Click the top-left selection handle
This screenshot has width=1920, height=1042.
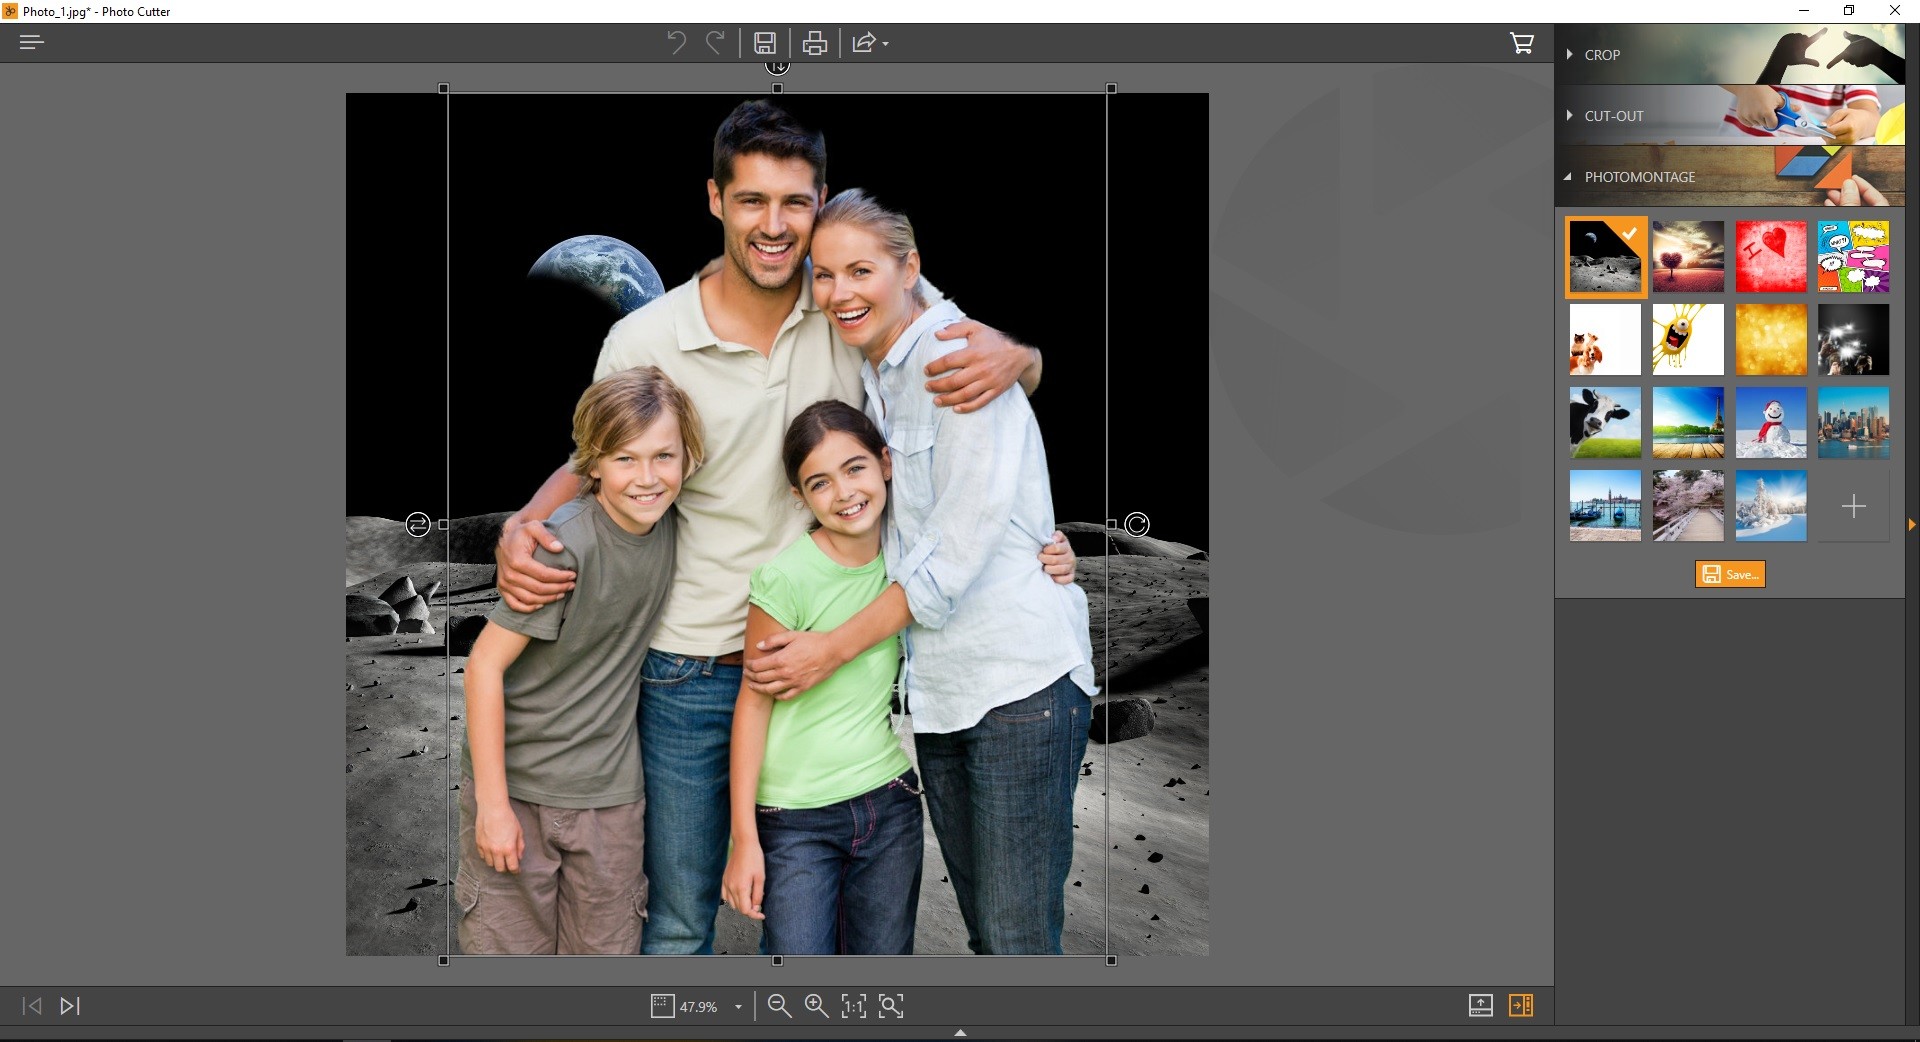[x=444, y=89]
